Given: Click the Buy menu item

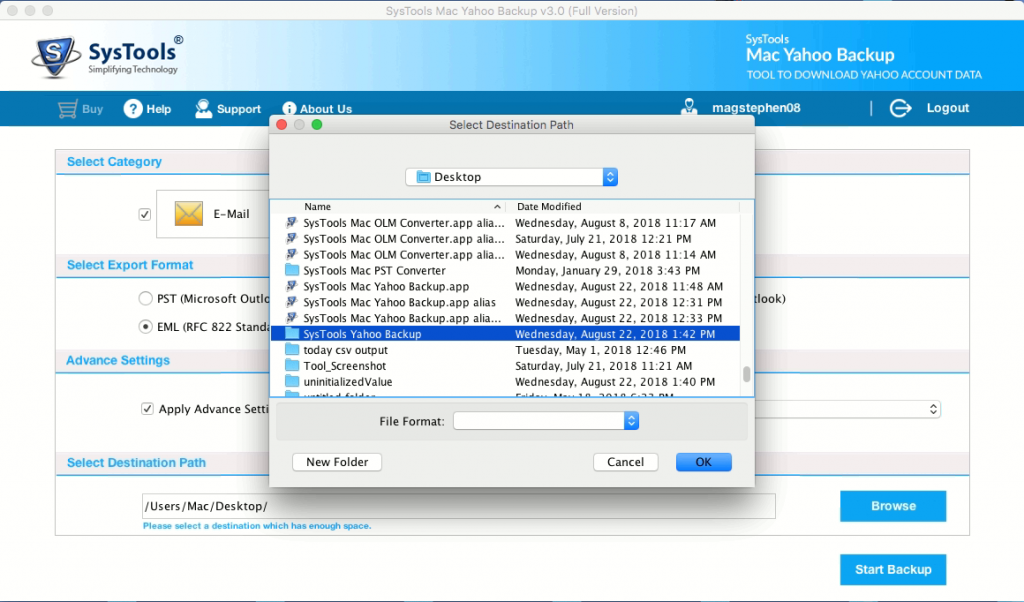Looking at the screenshot, I should 92,109.
